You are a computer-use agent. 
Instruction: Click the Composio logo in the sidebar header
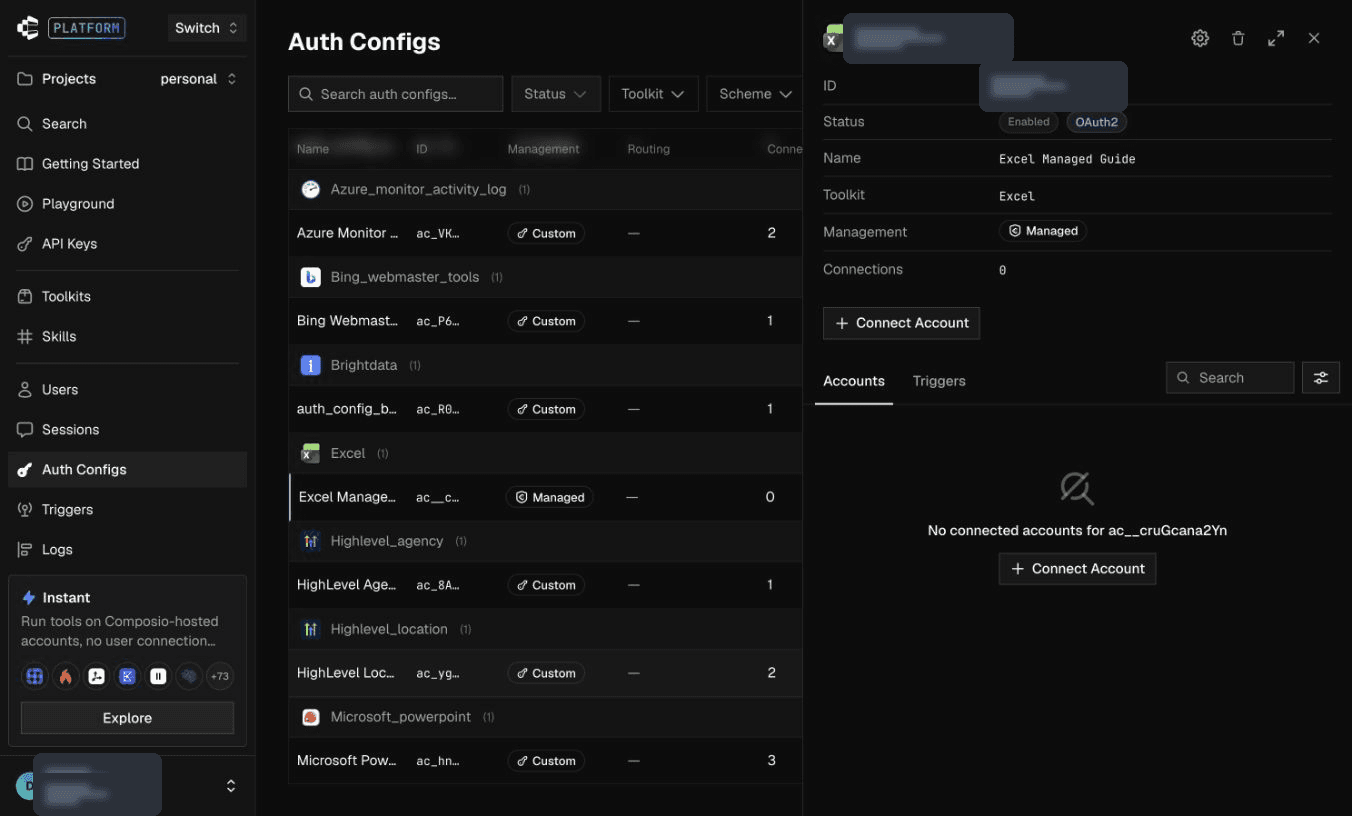[x=28, y=28]
